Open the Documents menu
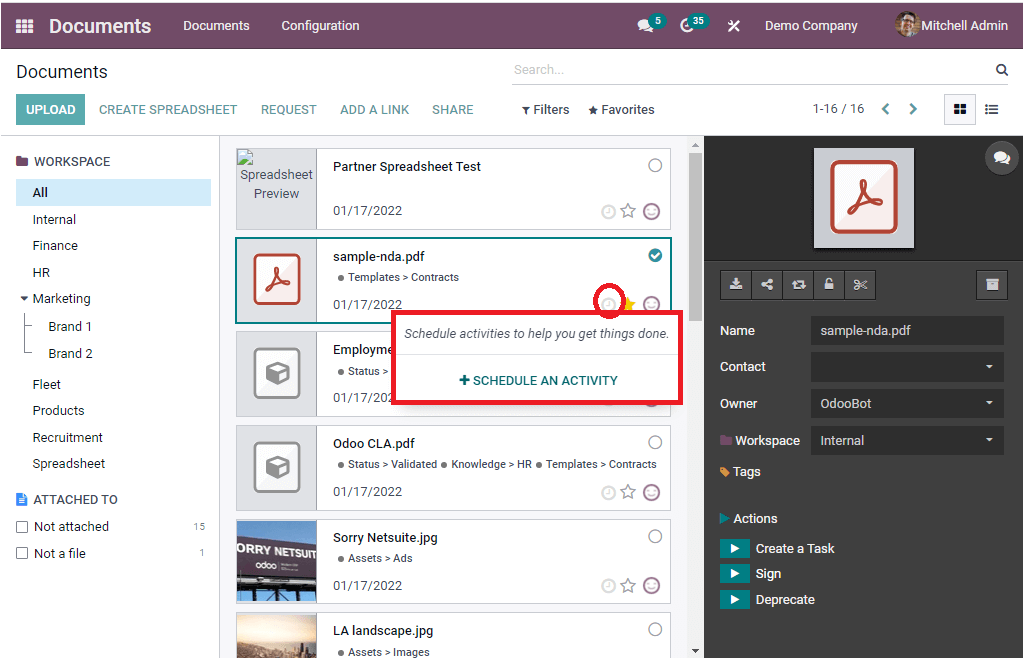This screenshot has height=659, width=1024. (216, 25)
